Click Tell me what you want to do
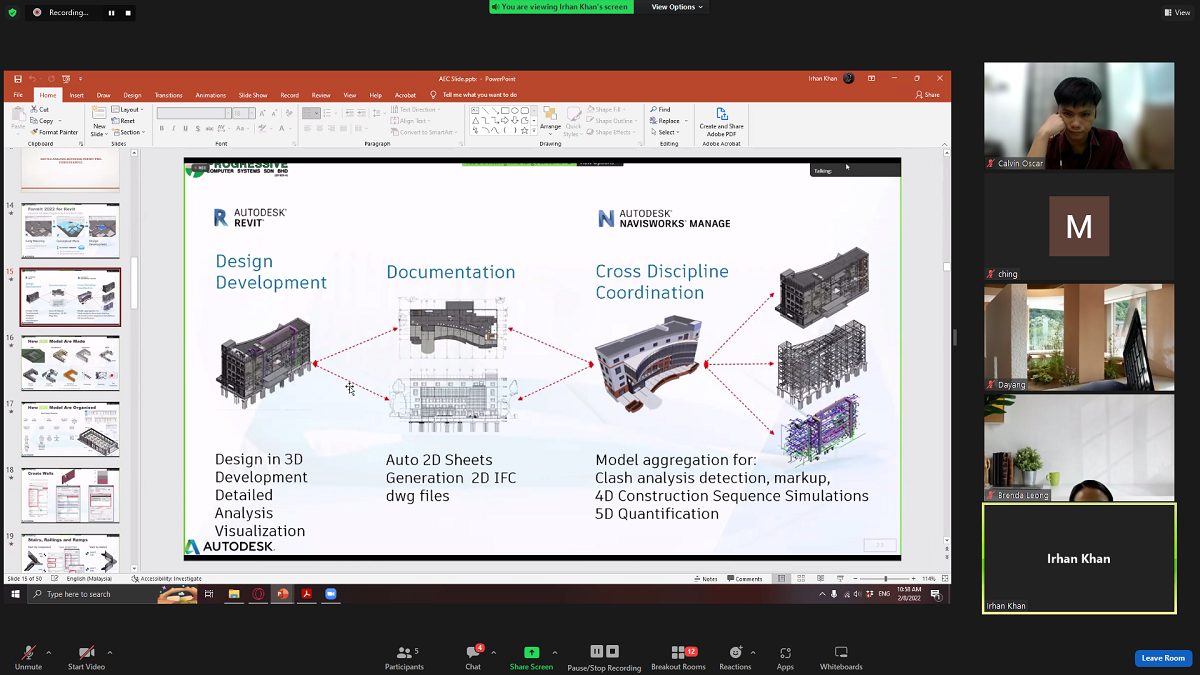Image resolution: width=1200 pixels, height=675 pixels. tap(474, 95)
